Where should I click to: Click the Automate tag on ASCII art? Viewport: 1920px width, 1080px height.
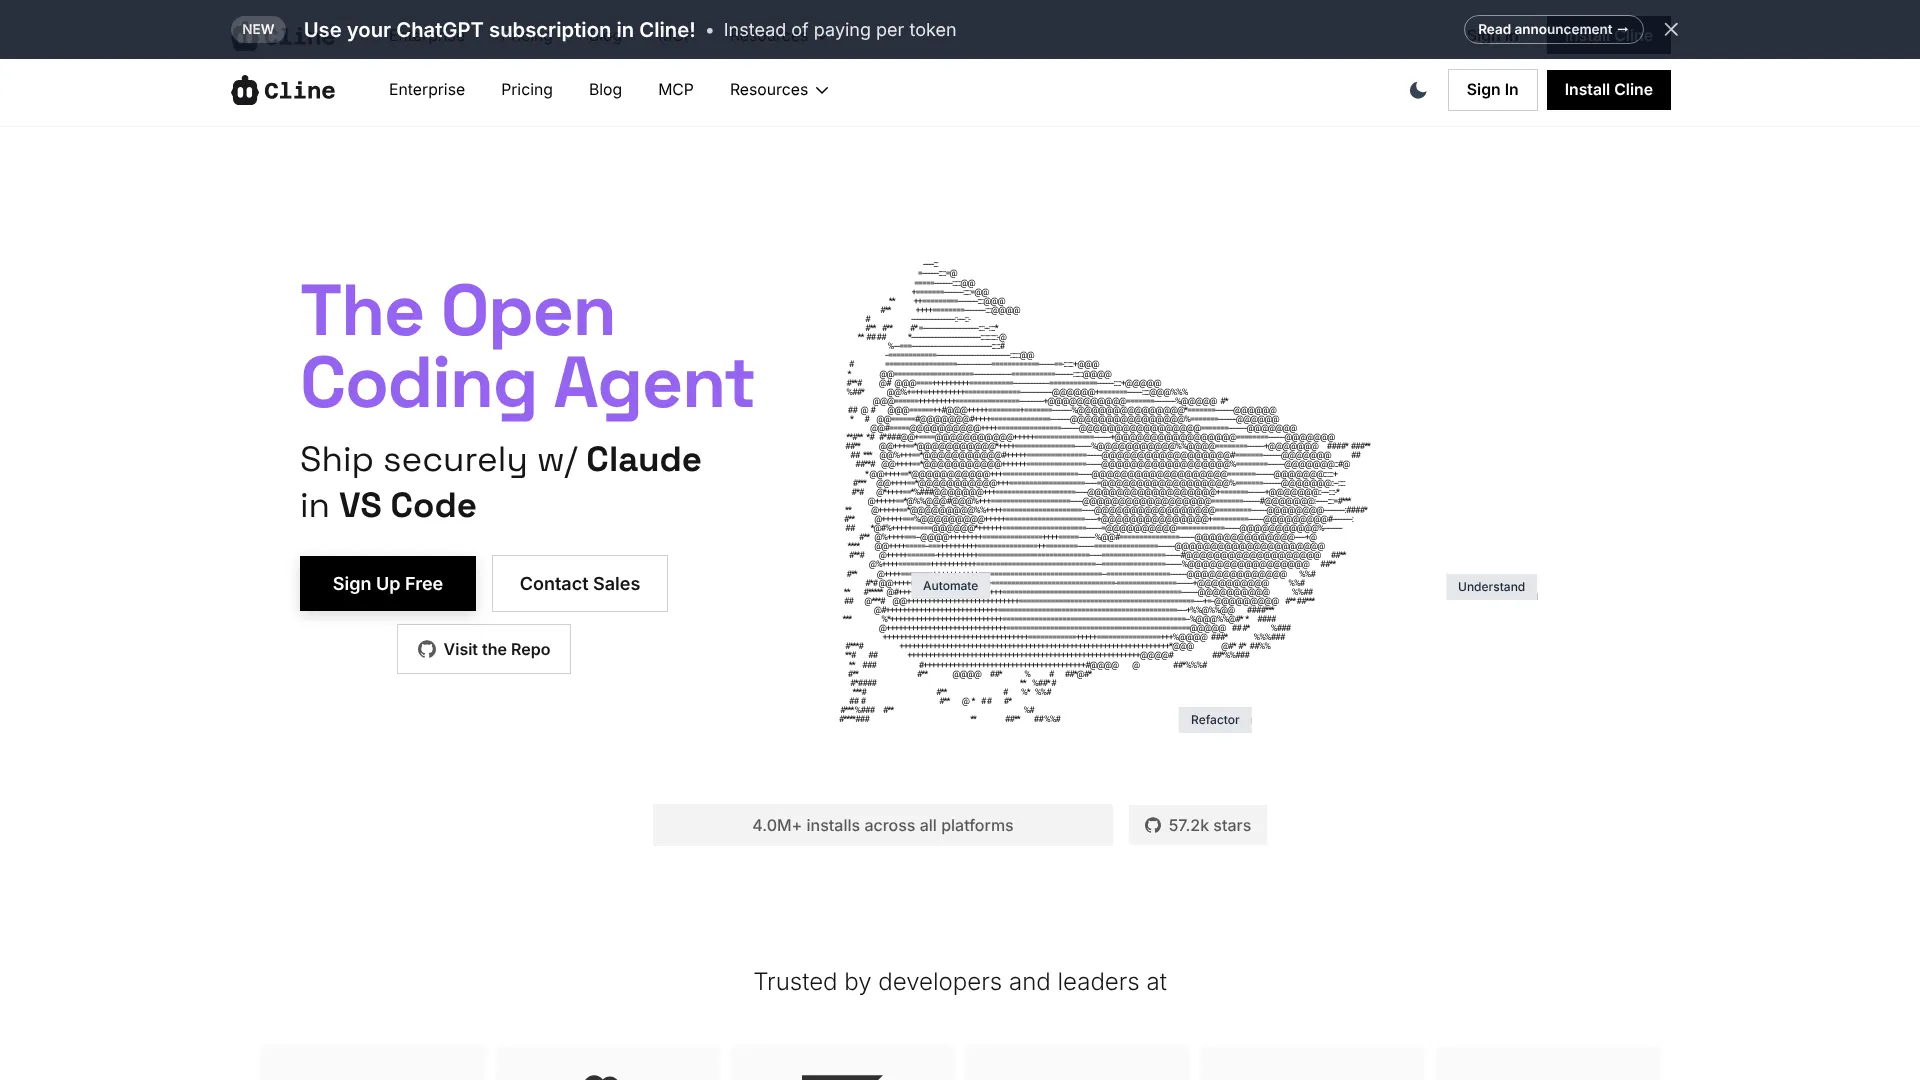click(950, 586)
